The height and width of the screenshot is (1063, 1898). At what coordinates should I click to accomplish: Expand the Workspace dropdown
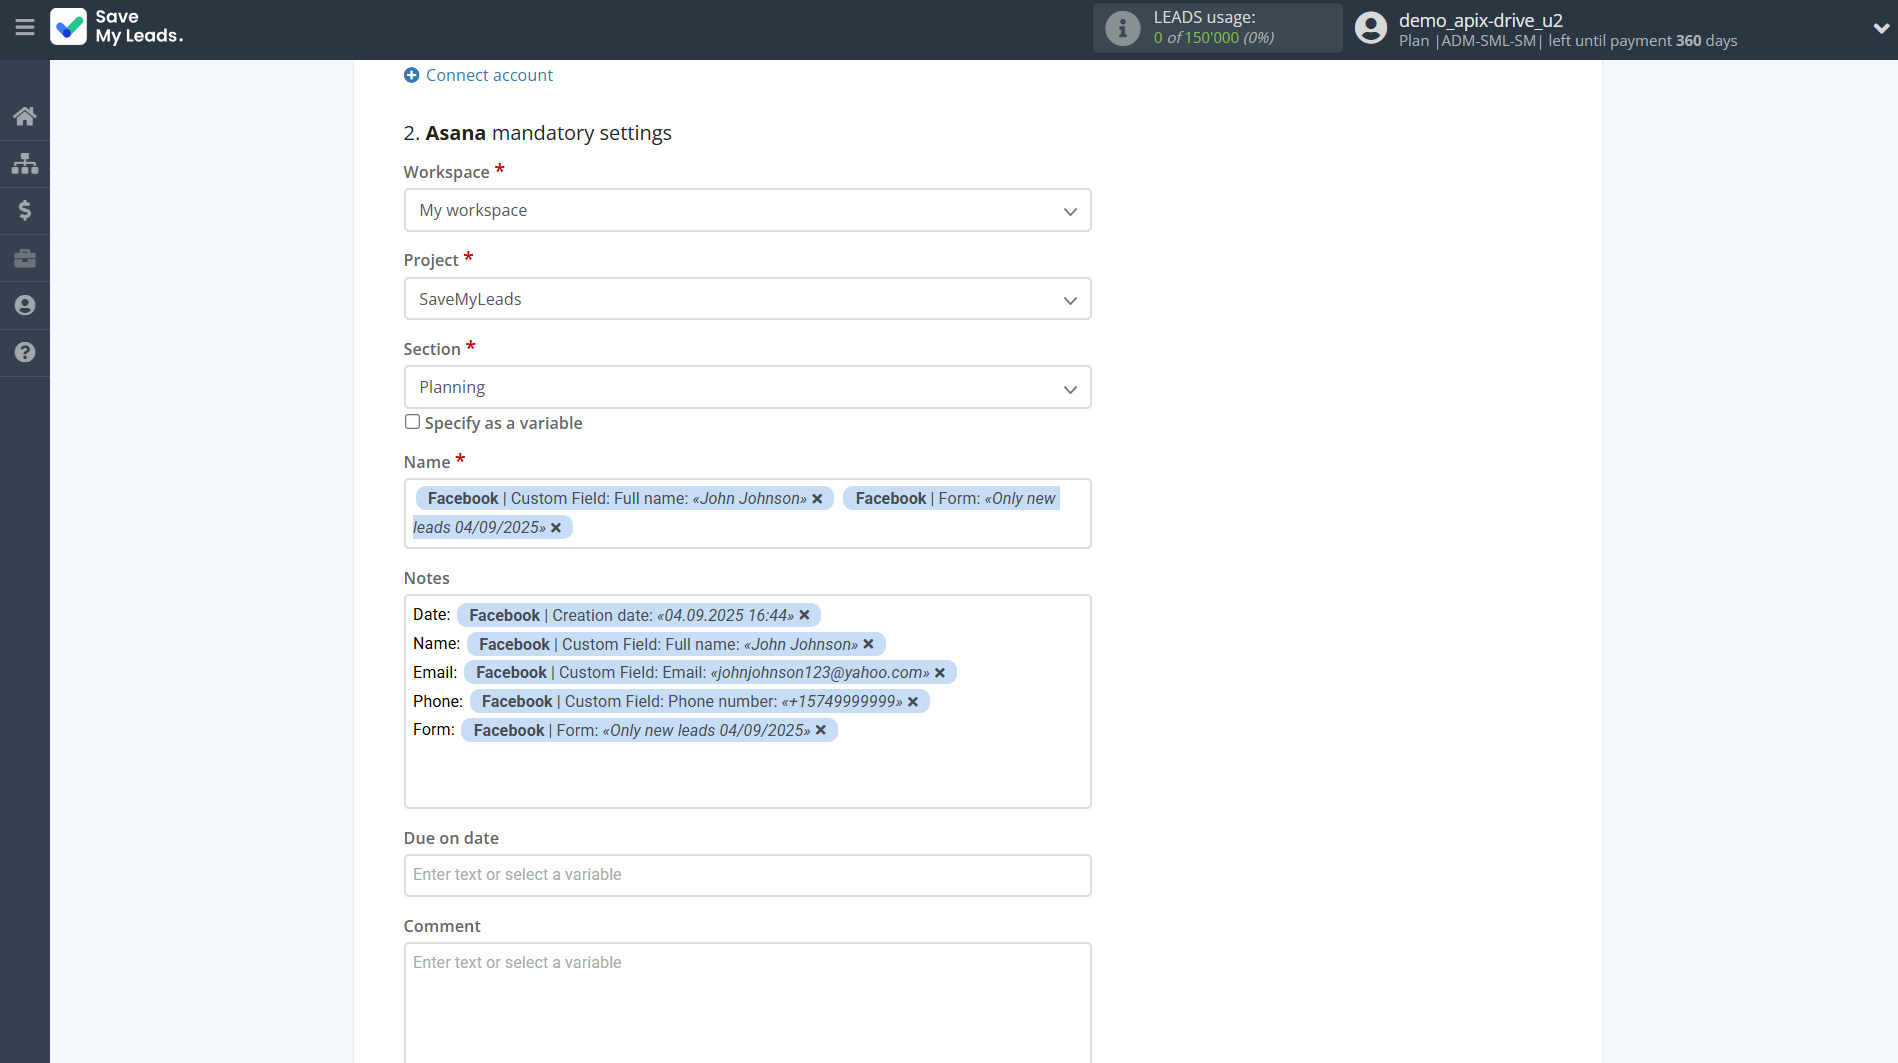coord(747,210)
